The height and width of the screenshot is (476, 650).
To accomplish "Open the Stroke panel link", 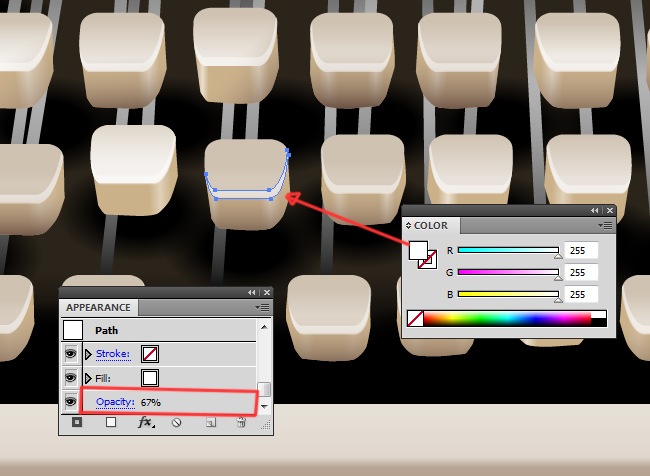I will click(113, 354).
